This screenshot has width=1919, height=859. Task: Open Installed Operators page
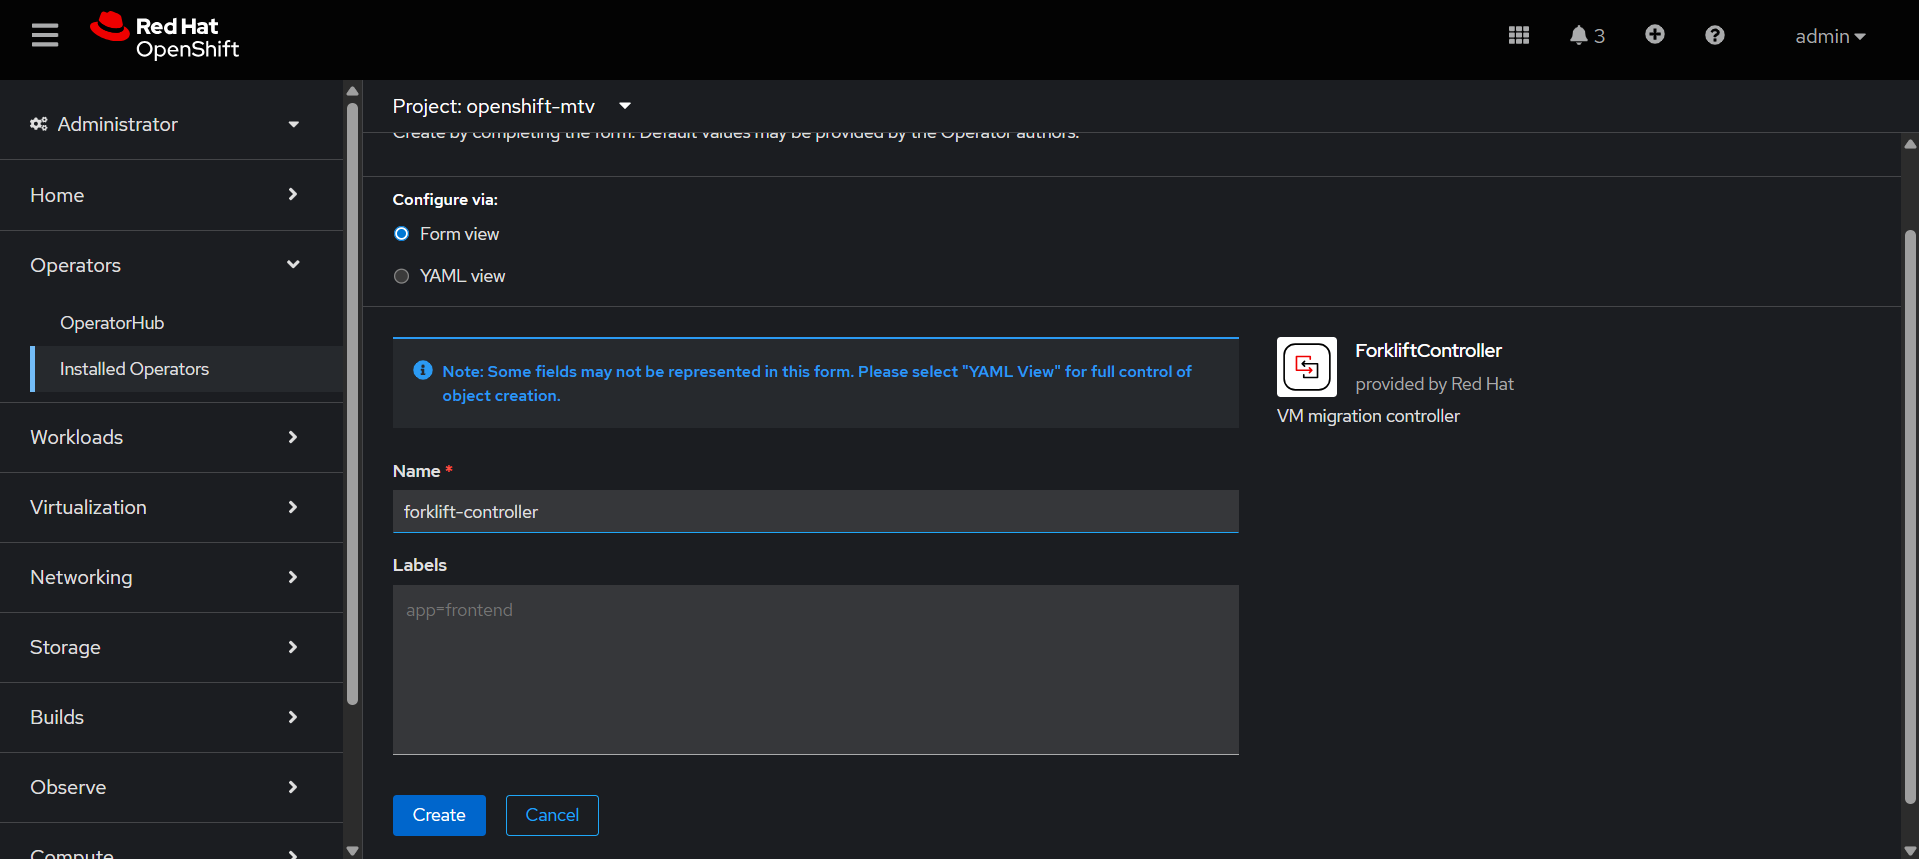click(x=134, y=369)
